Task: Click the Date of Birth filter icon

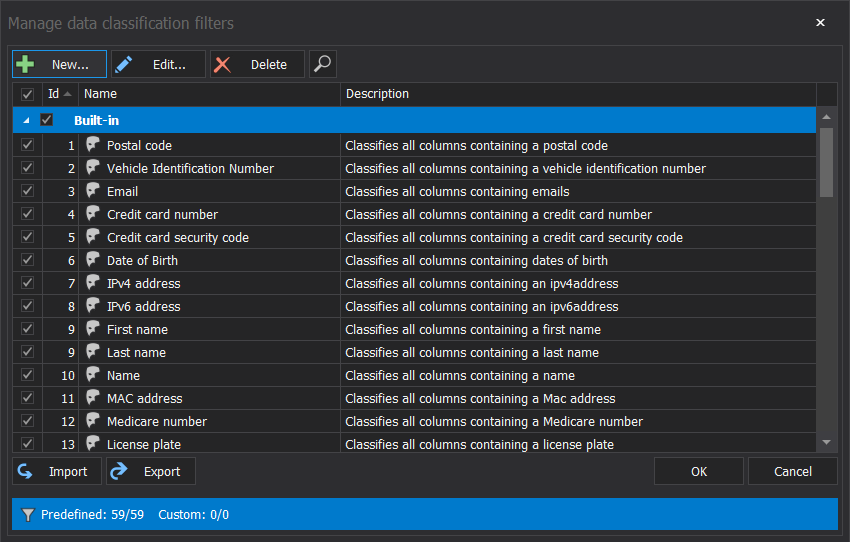Action: click(93, 260)
